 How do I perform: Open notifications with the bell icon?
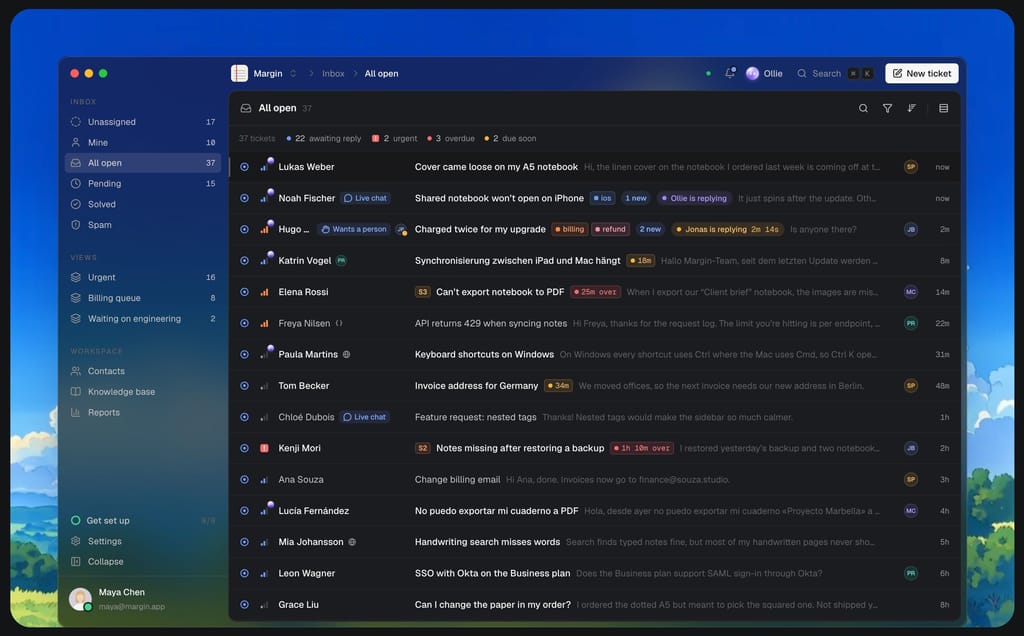coord(729,73)
